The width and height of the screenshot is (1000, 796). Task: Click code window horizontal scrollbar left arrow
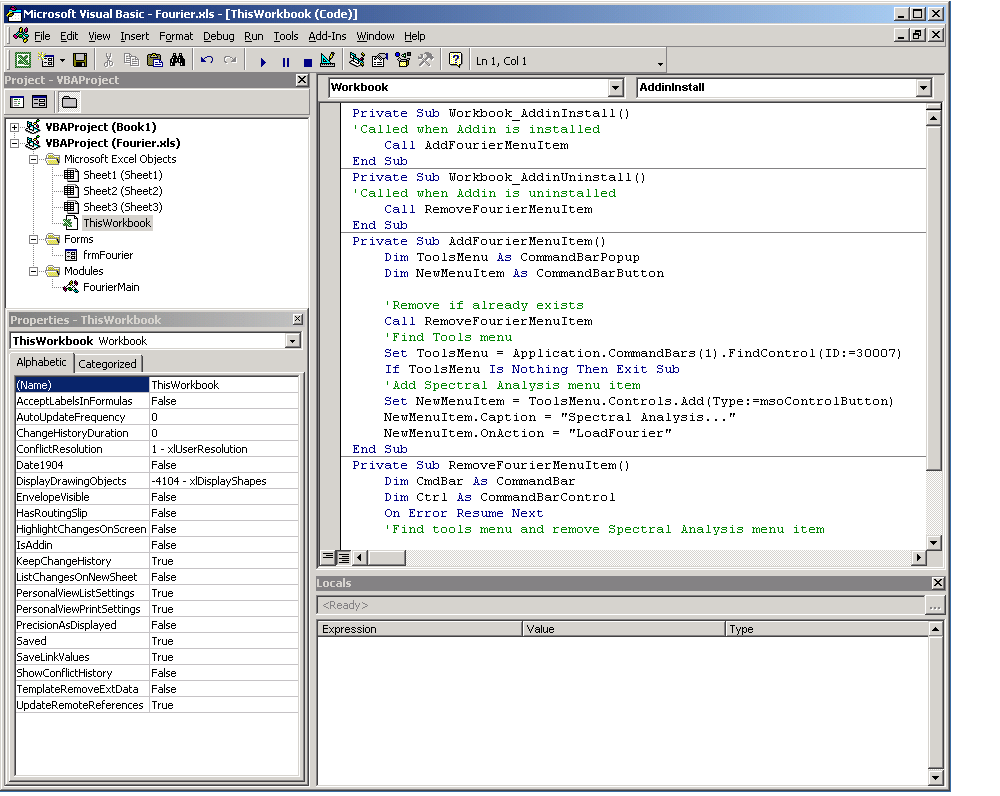(360, 557)
